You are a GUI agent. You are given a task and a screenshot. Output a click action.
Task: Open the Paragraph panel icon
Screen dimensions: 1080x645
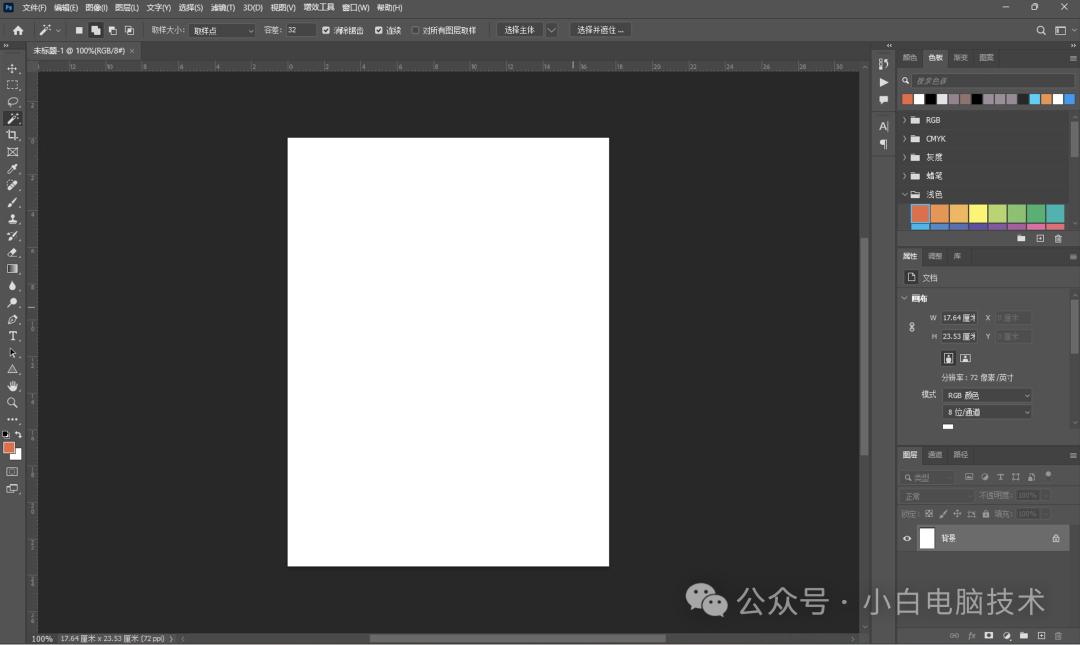point(884,144)
